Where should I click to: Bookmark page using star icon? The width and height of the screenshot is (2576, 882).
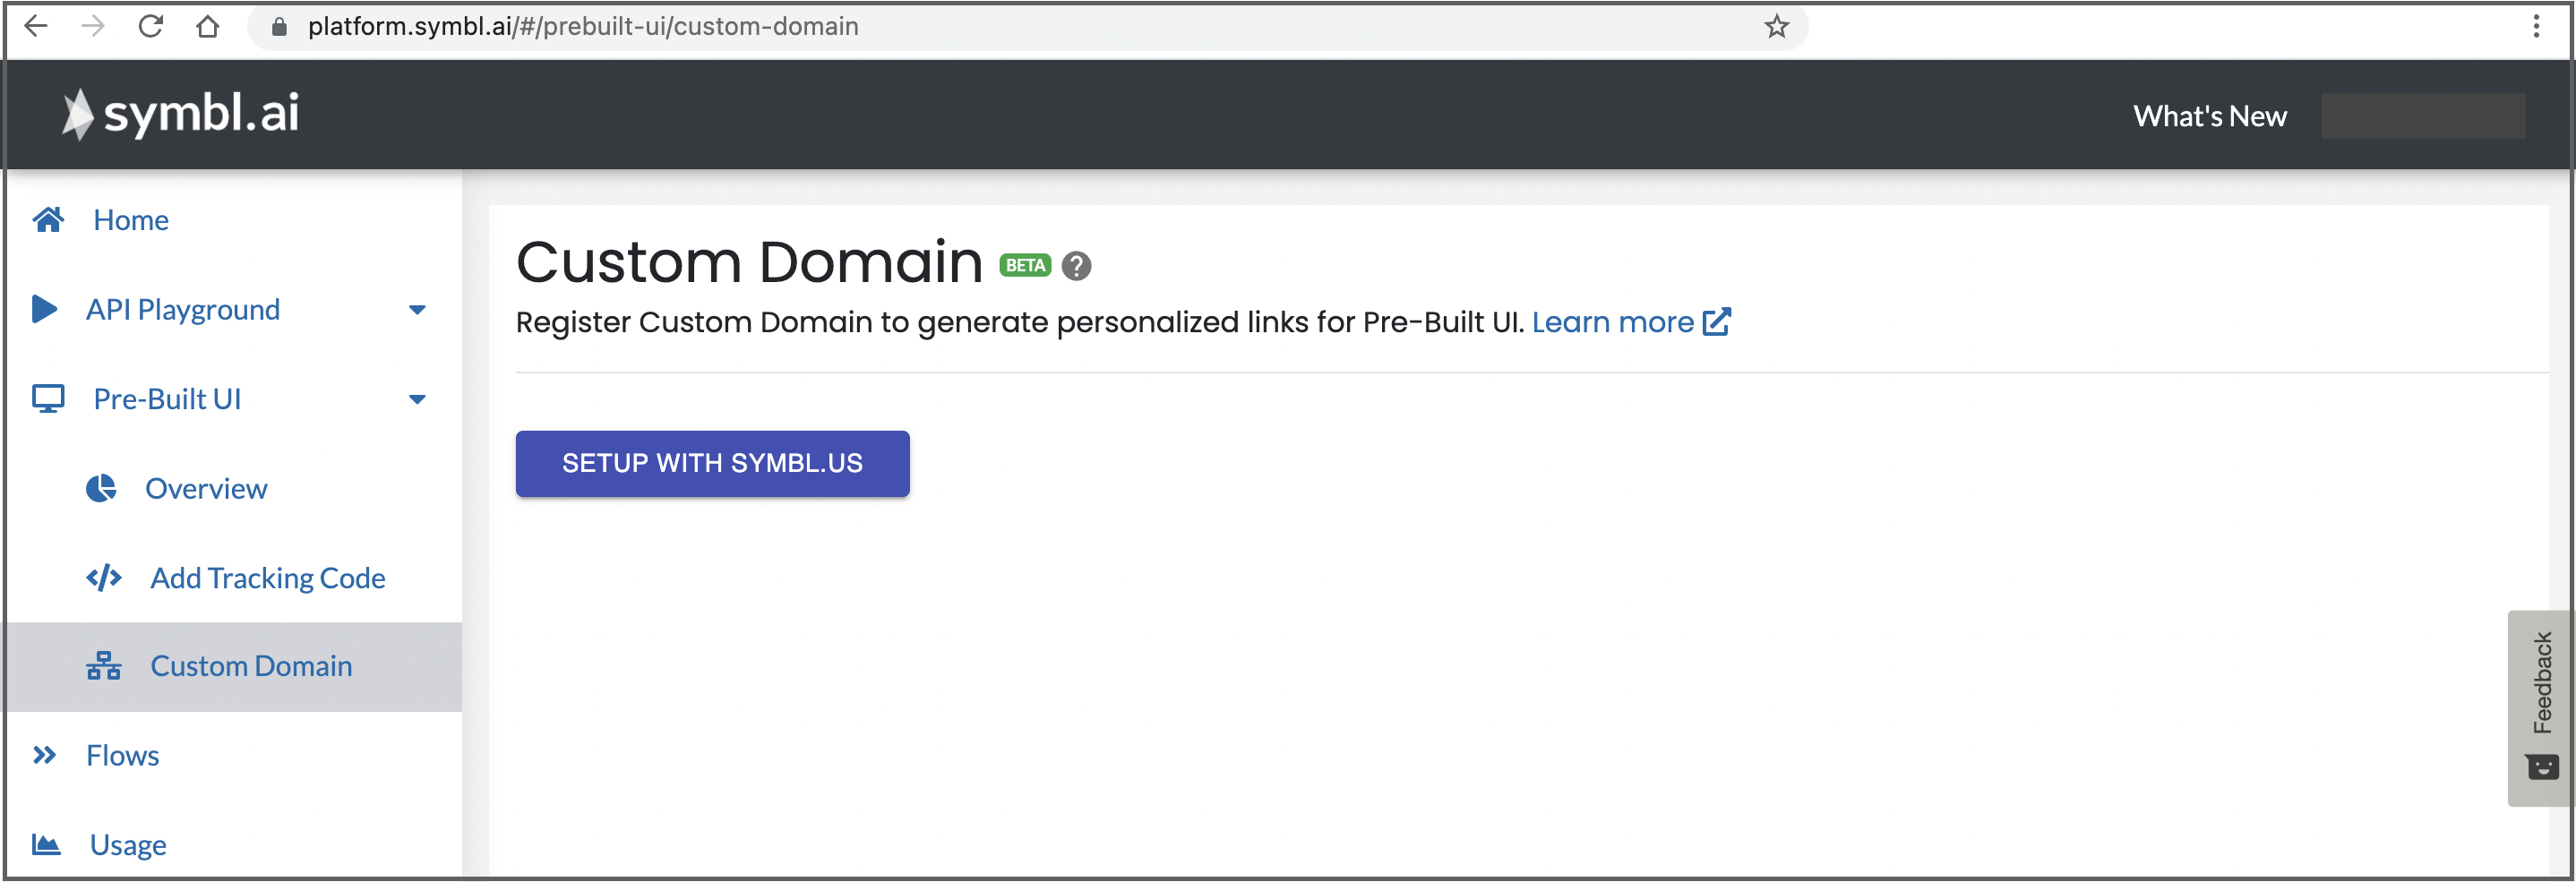pyautogui.click(x=1776, y=26)
